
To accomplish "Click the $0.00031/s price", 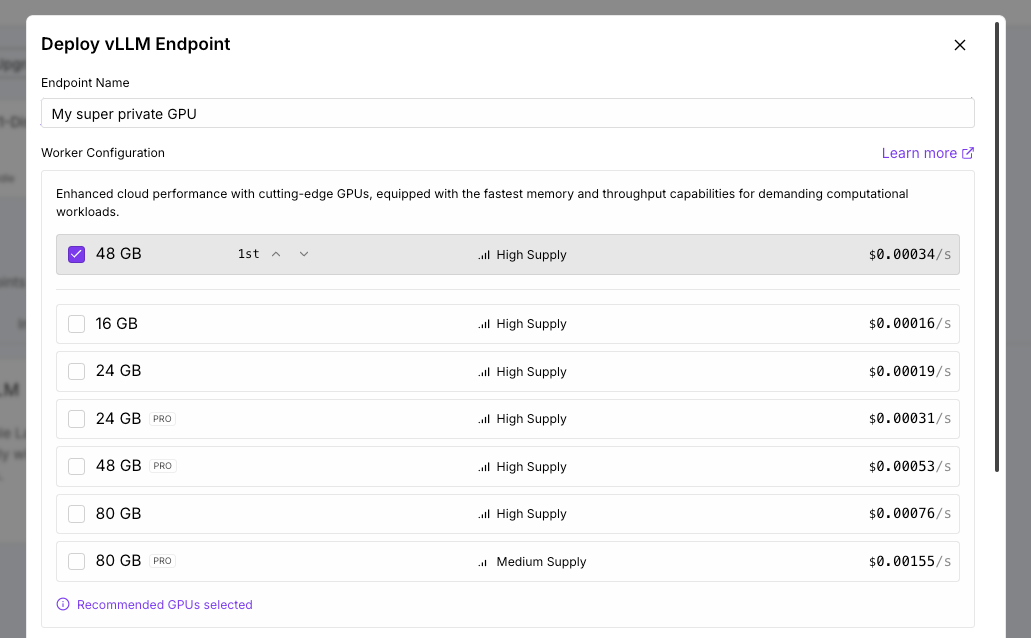I will [909, 419].
